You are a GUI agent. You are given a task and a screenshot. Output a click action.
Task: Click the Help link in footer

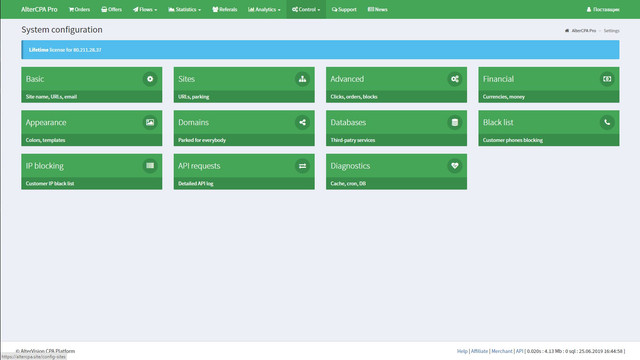pos(462,351)
